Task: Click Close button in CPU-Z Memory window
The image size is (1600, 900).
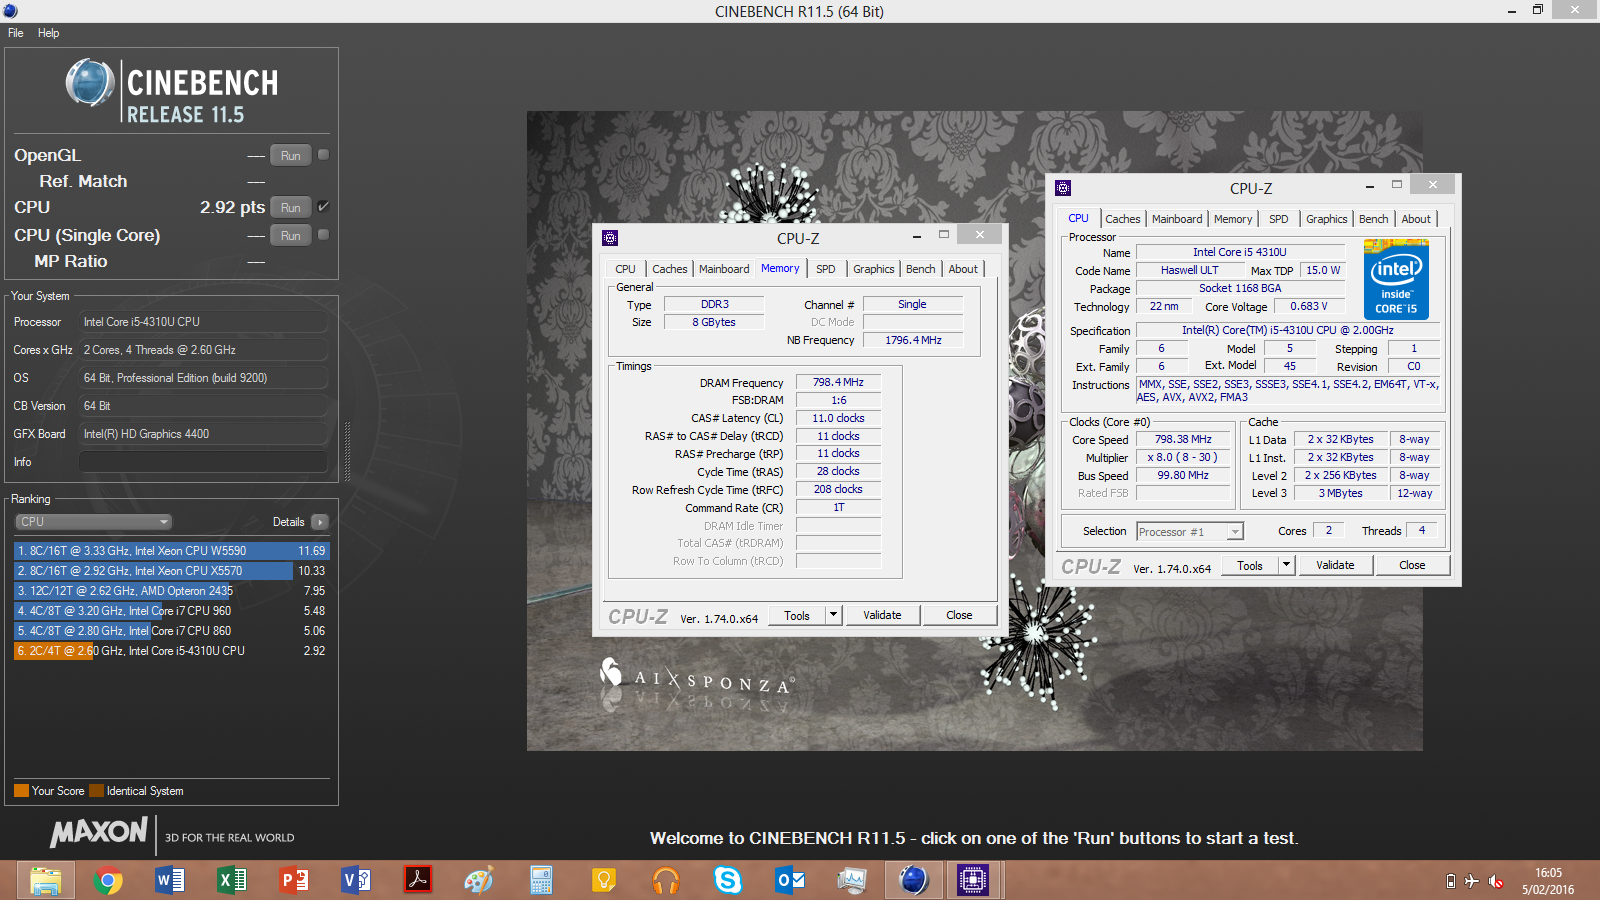Action: click(959, 615)
